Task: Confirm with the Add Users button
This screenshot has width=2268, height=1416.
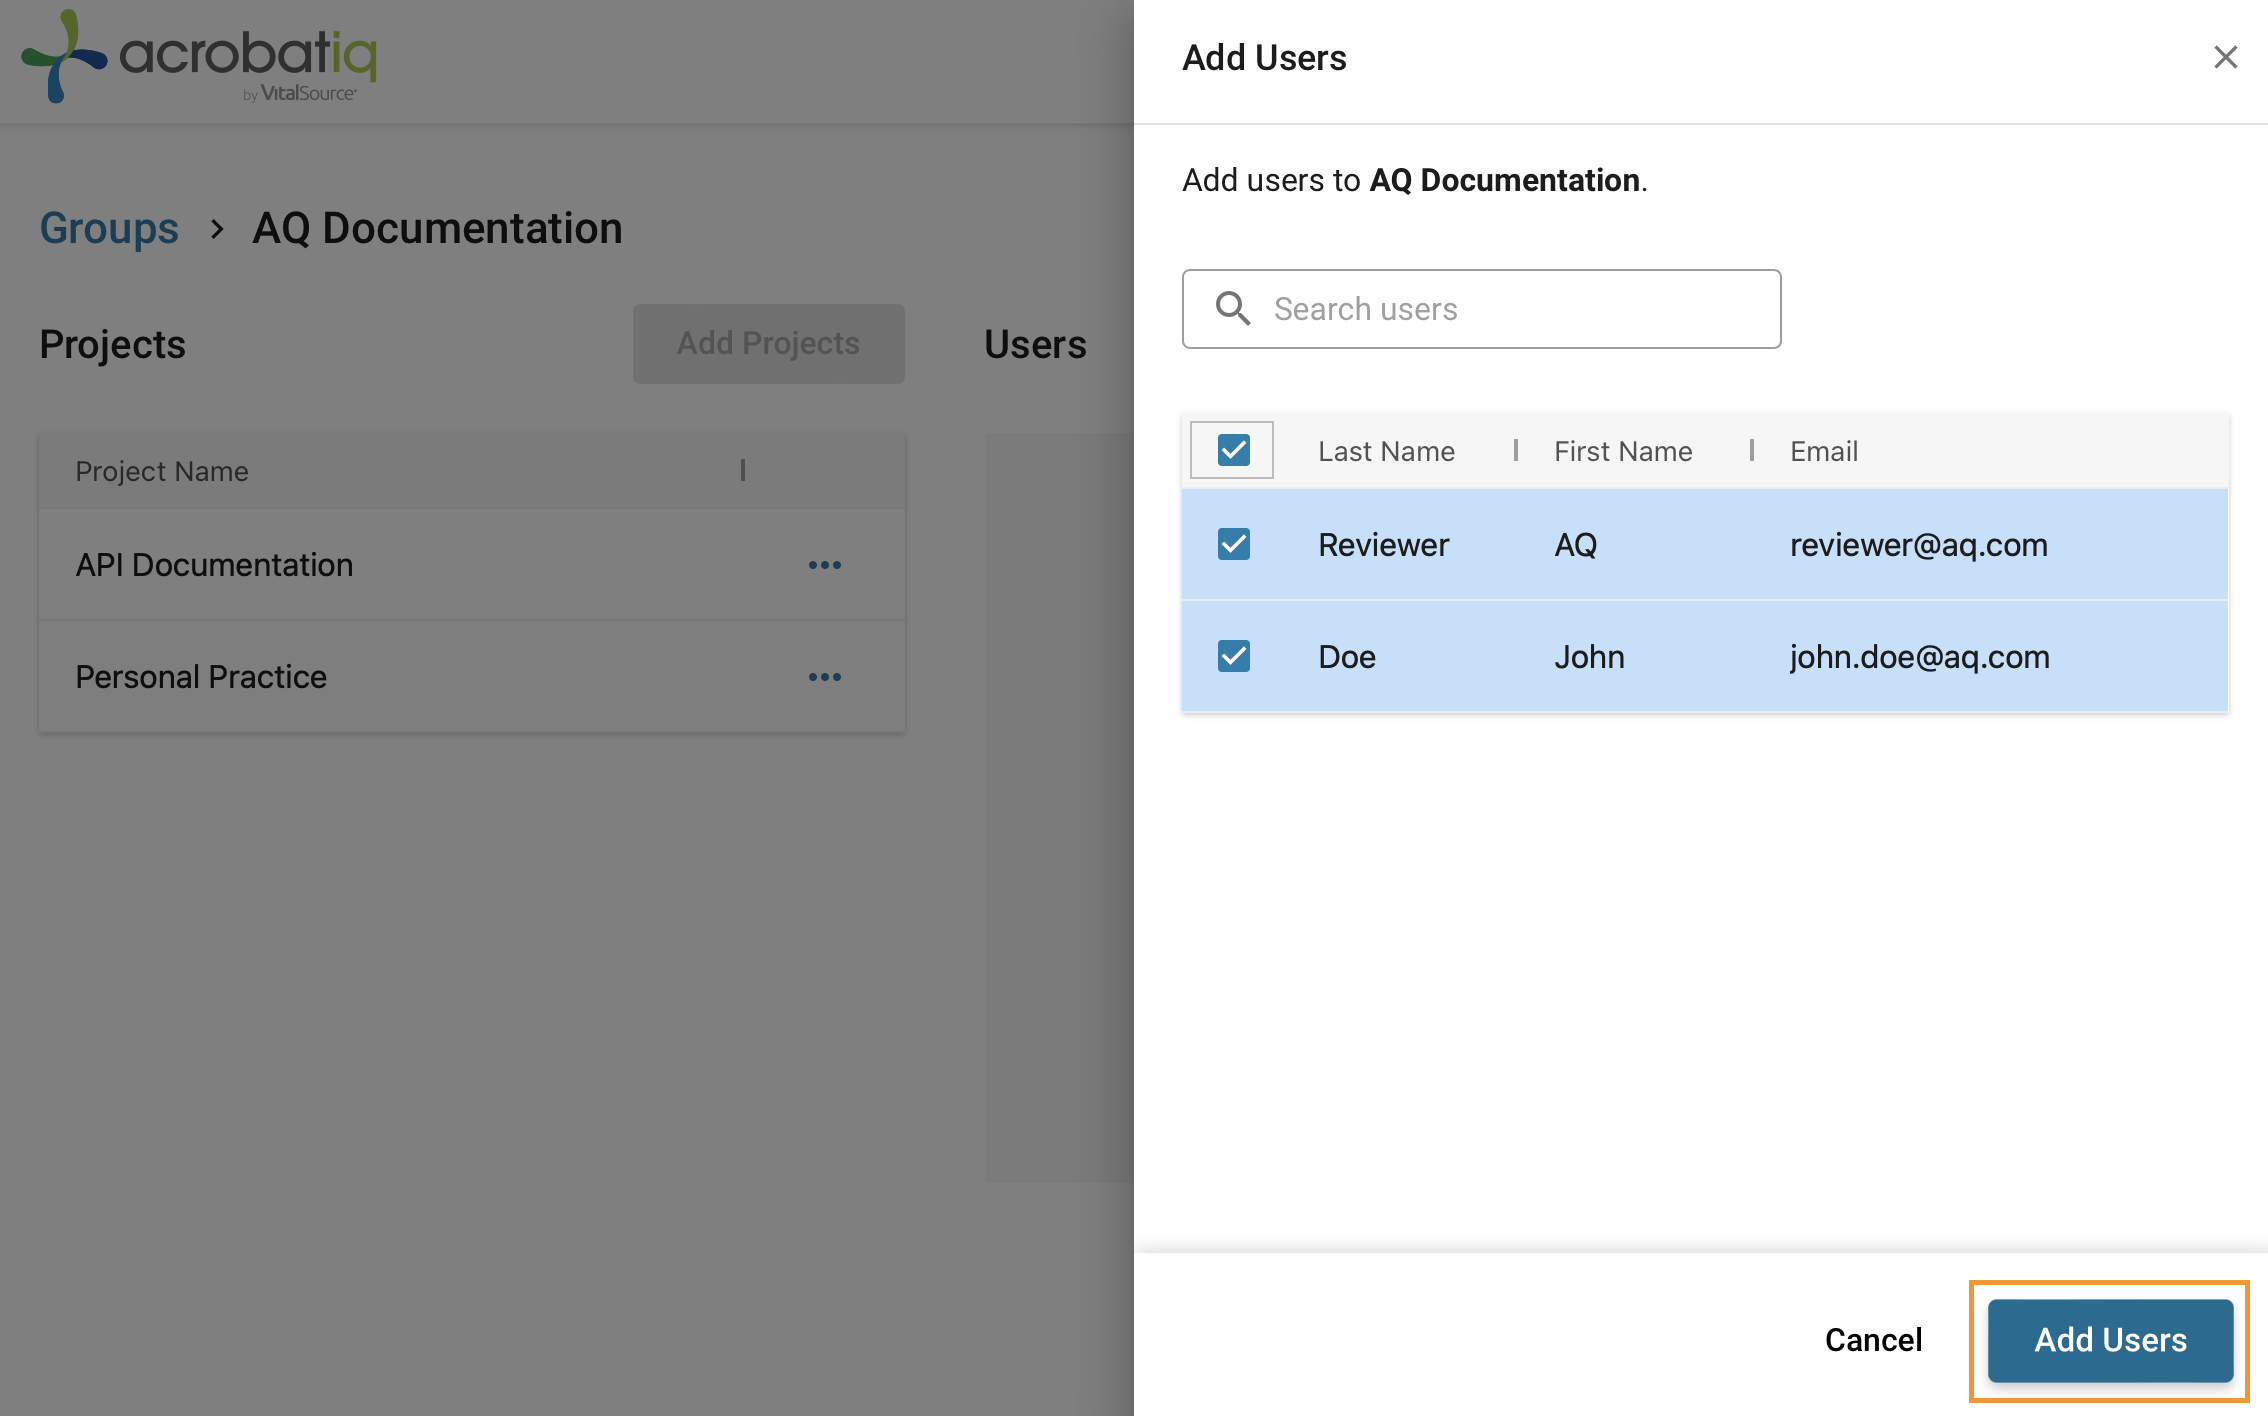Action: pyautogui.click(x=2110, y=1340)
